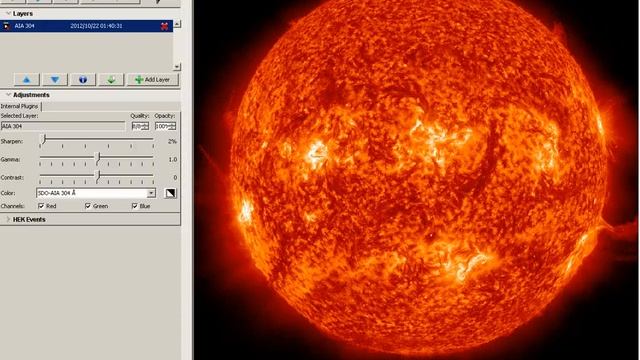Click the invert color table icon

point(171,193)
